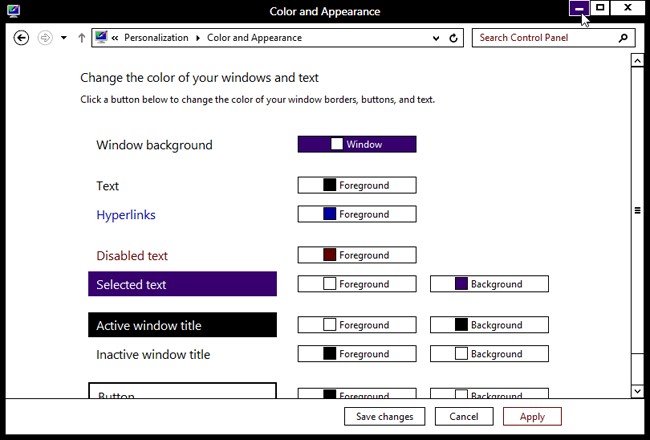Screen dimensions: 650x440
Task: Expand the address bar history dropdown
Action: click(x=436, y=38)
